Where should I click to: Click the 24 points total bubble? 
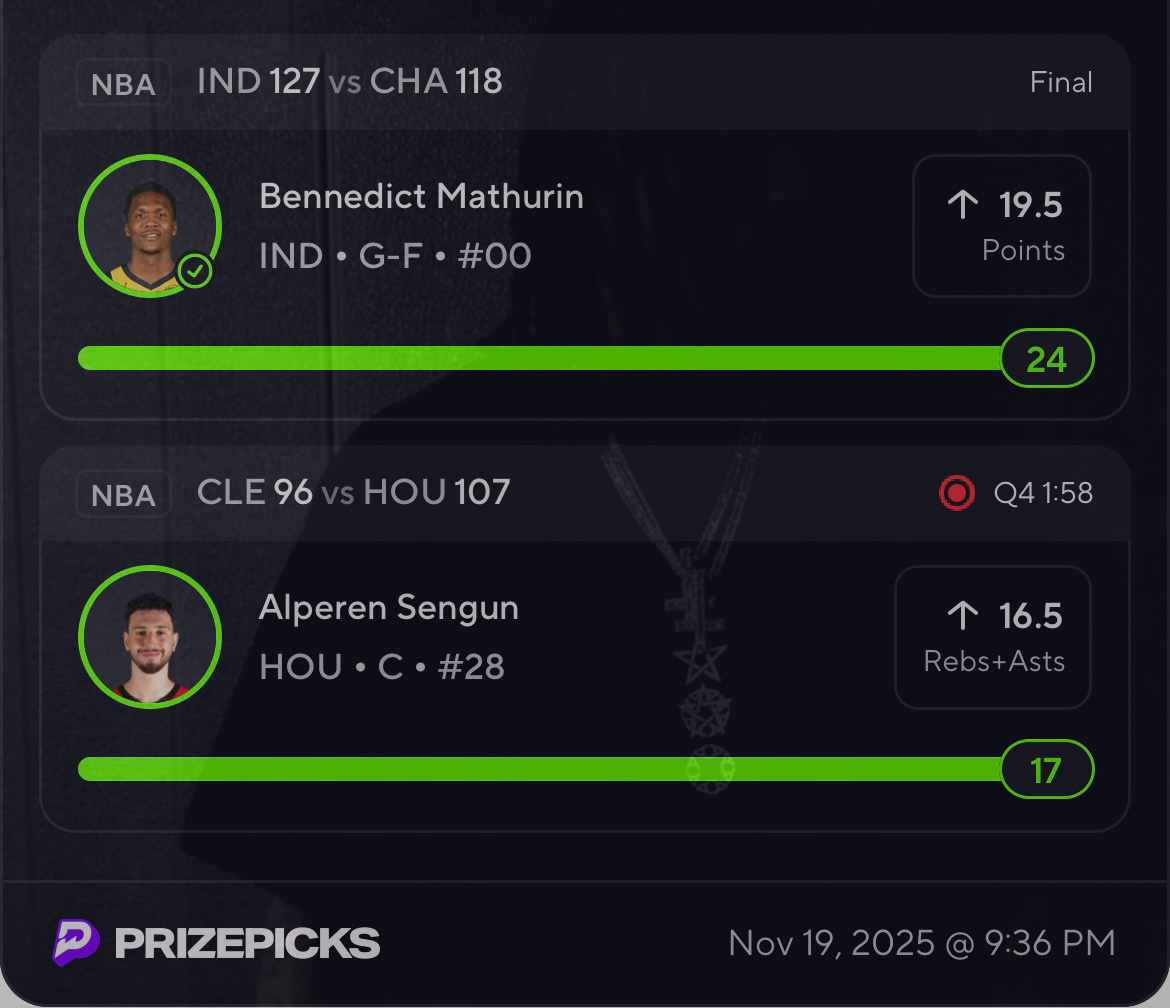click(x=1046, y=358)
